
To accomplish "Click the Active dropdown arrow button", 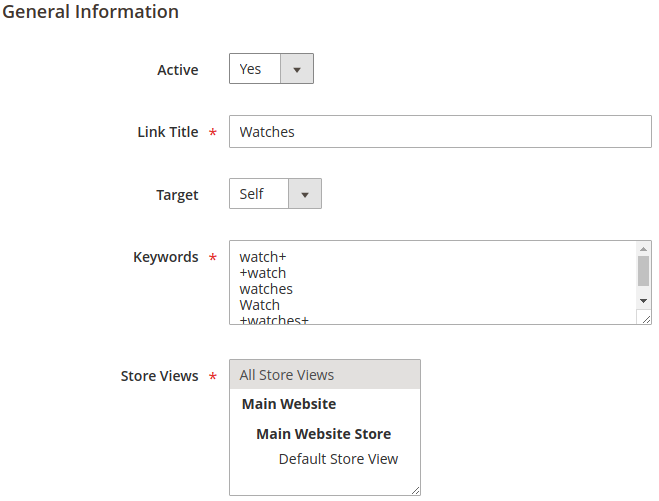I will click(297, 69).
